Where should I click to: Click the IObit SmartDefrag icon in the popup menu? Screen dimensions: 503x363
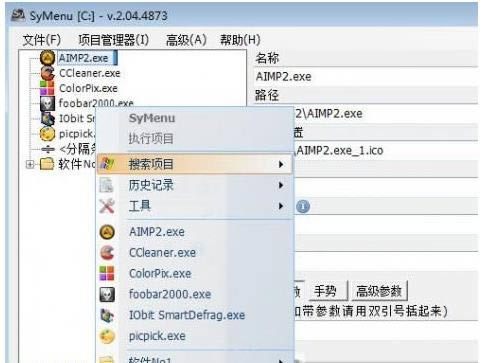pyautogui.click(x=107, y=315)
